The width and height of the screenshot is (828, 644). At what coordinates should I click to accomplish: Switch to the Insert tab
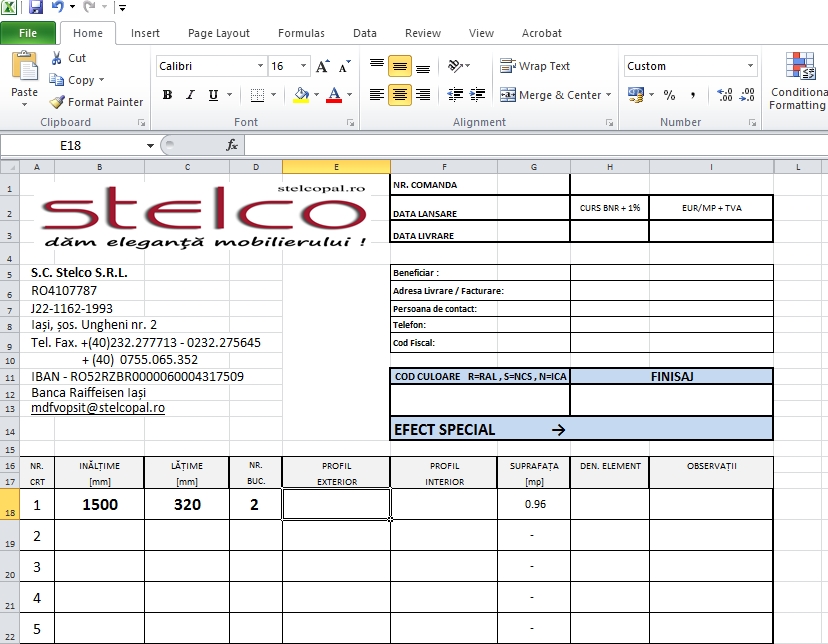click(x=145, y=33)
